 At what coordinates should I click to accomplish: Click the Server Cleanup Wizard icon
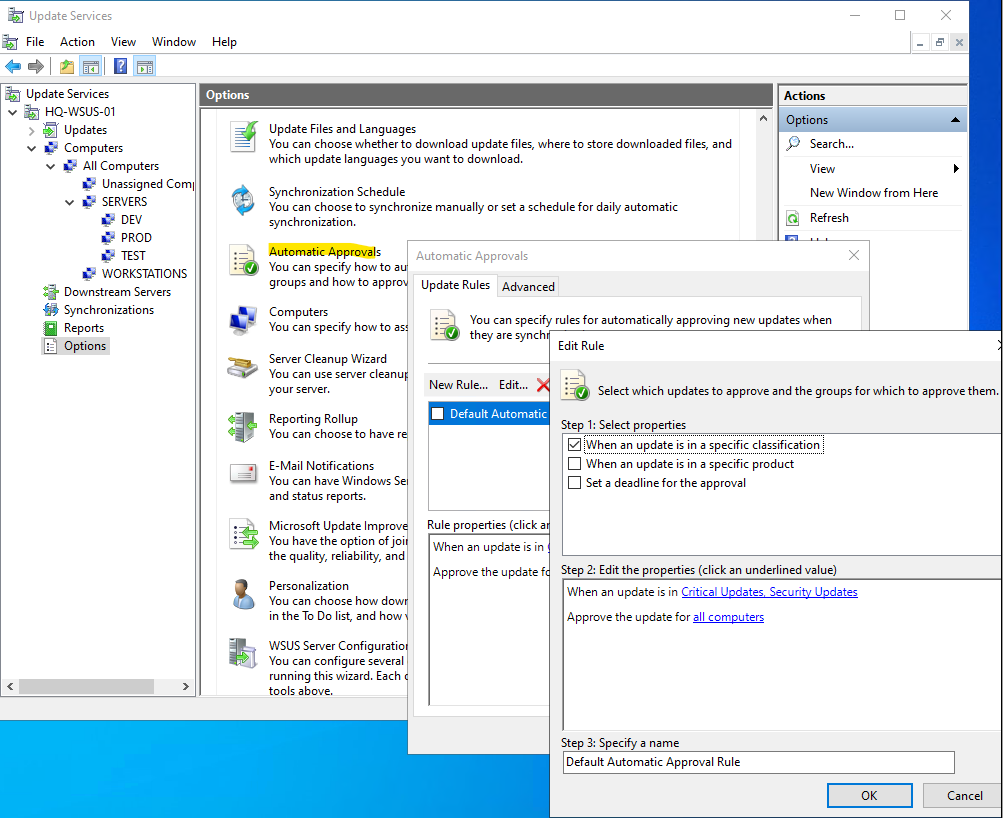243,367
